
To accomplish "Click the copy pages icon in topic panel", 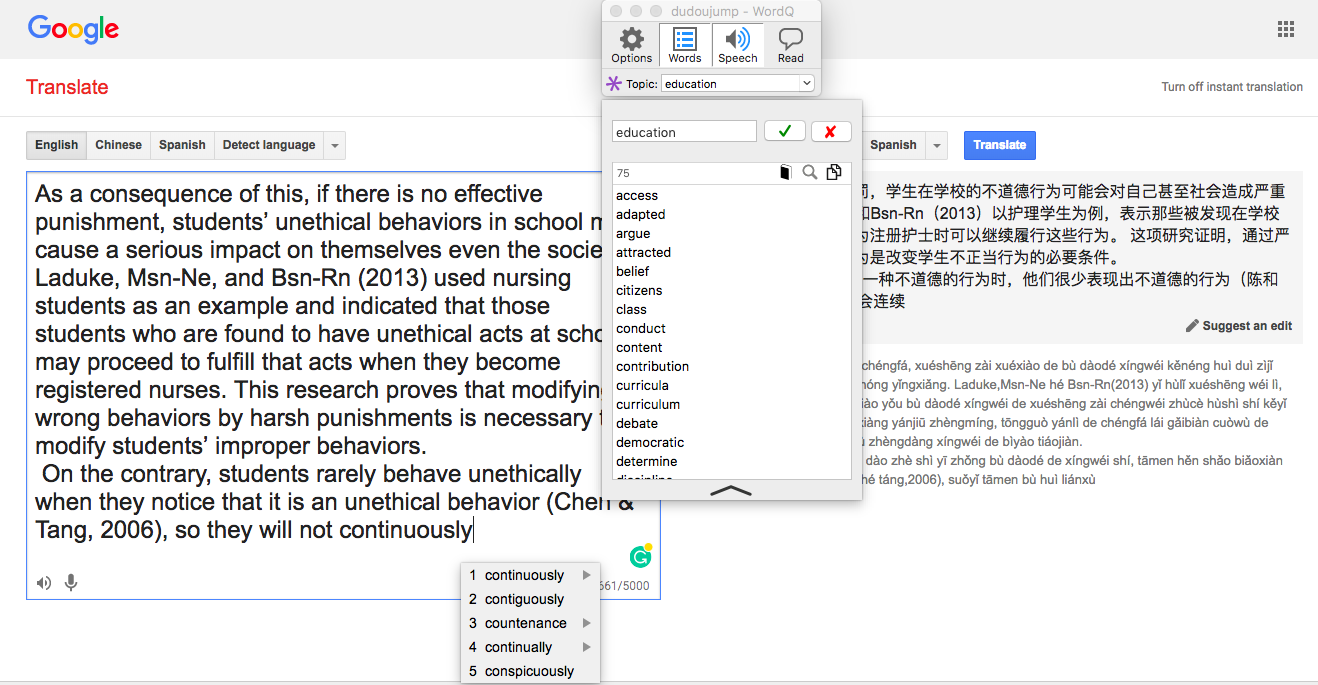I will click(x=834, y=173).
